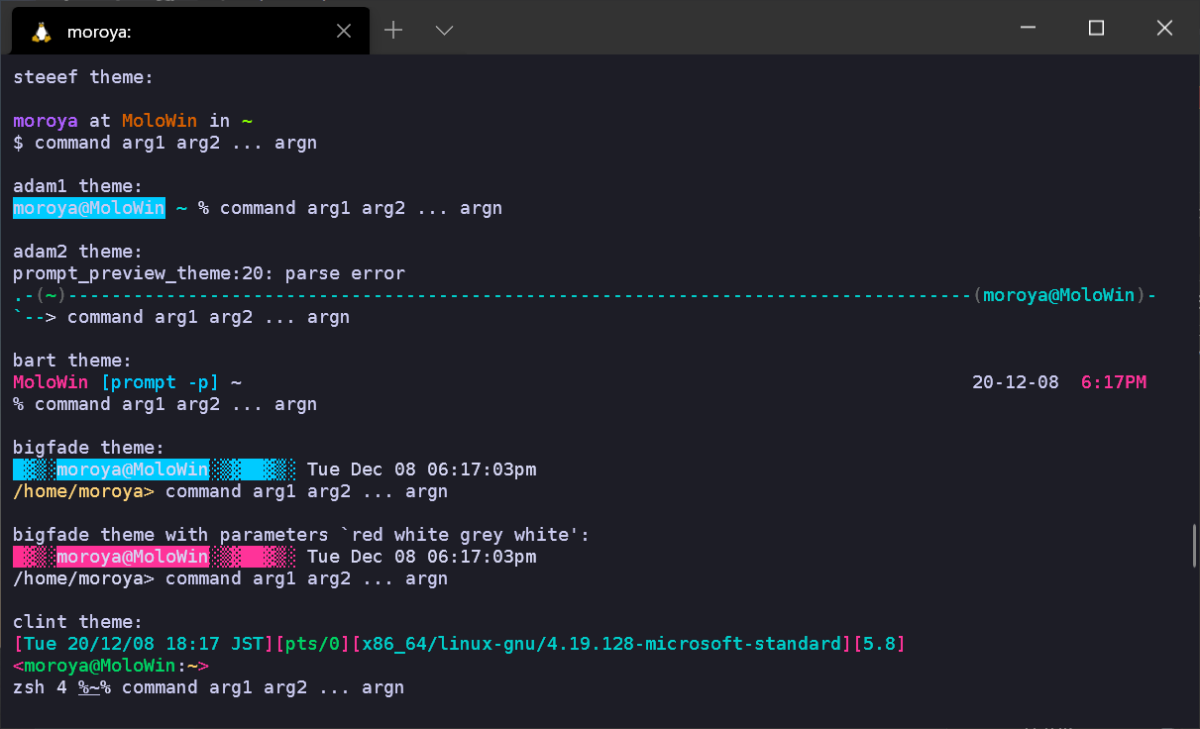Expand the new-tab profile dropdown chevron
The image size is (1200, 729).
coord(445,31)
